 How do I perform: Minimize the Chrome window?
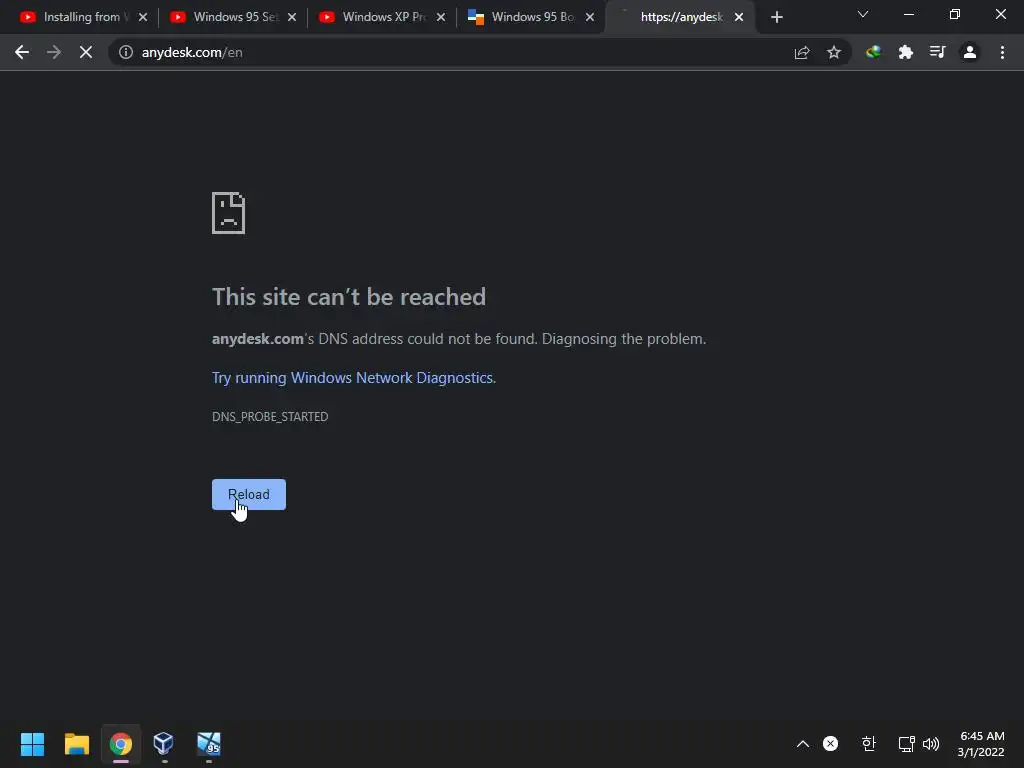tap(908, 14)
